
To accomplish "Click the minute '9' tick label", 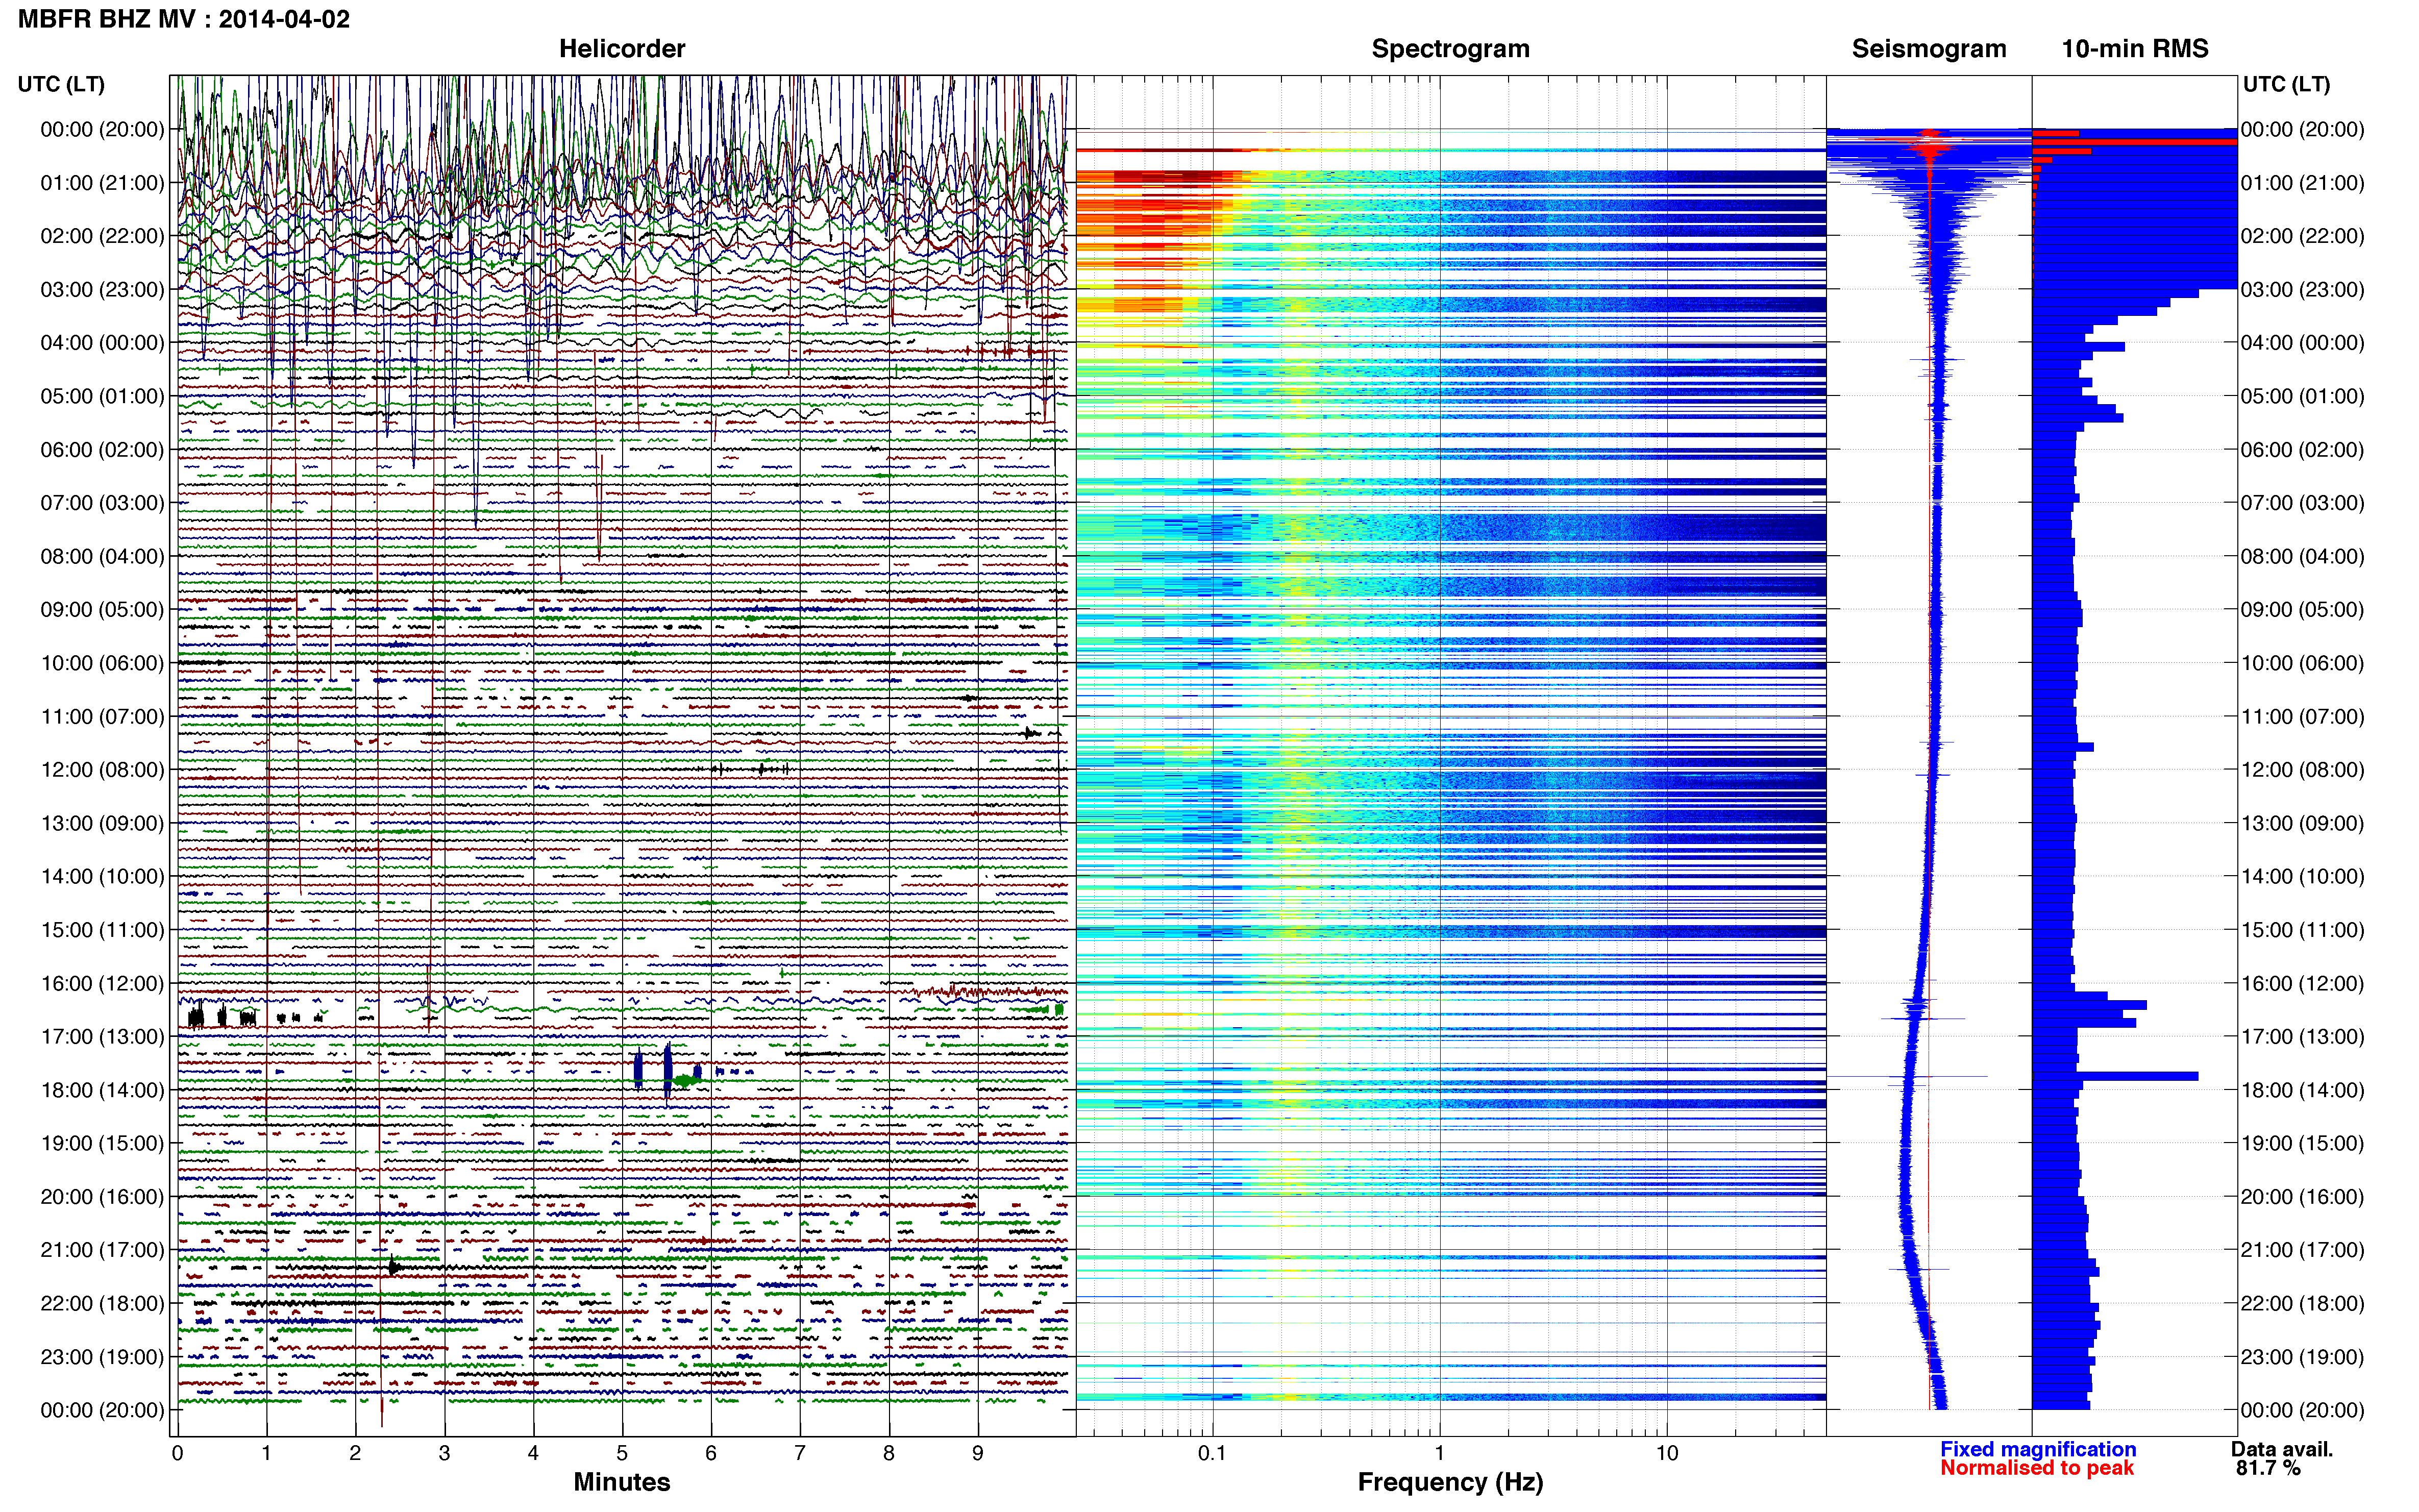I will click(978, 1453).
